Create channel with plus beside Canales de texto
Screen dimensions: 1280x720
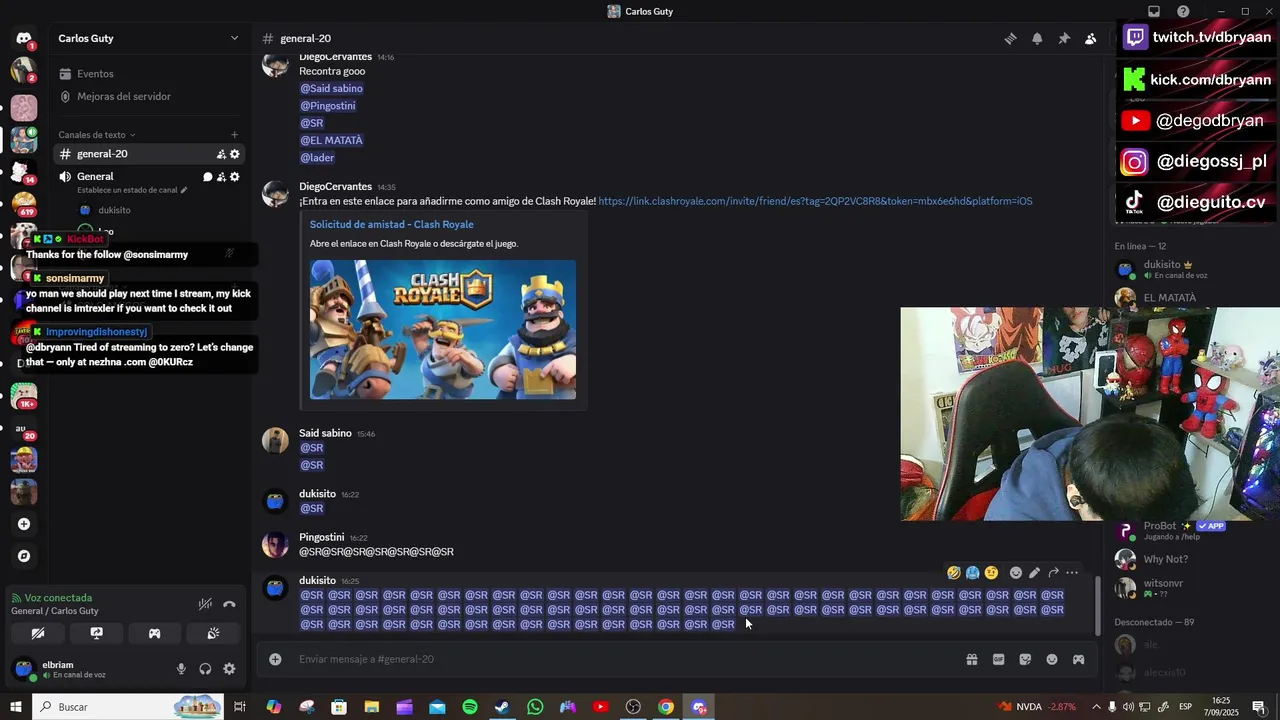[234, 135]
